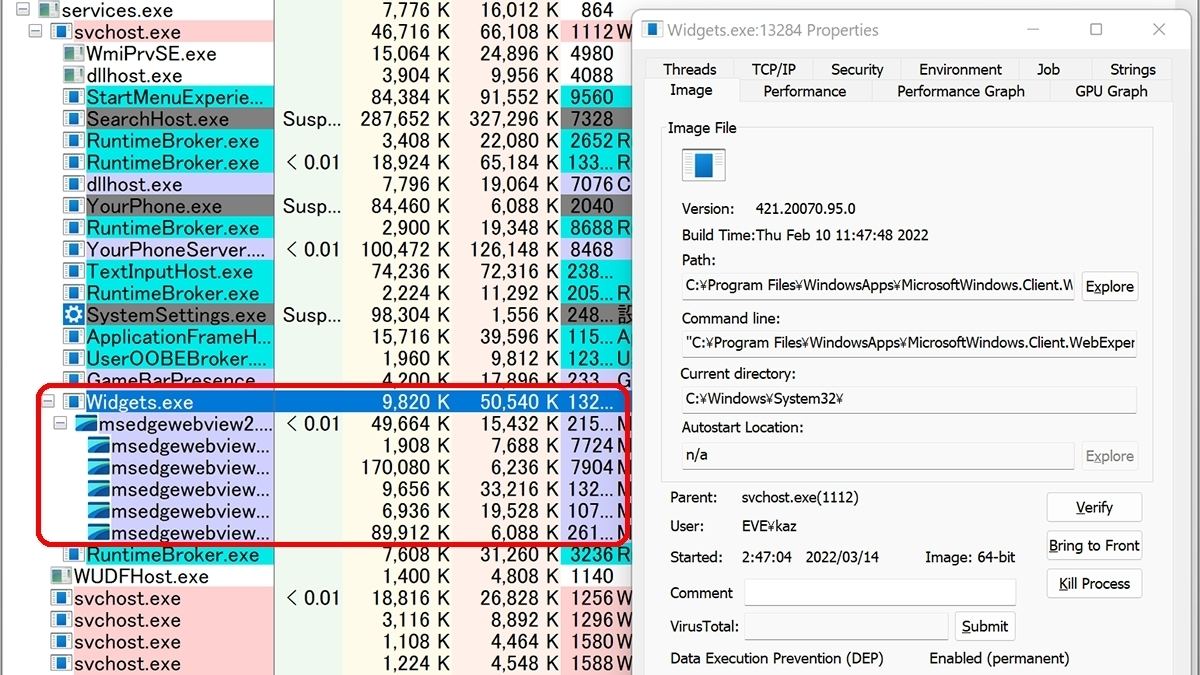Click the msedgewebview2... parent process icon
This screenshot has height=675, width=1200.
coord(86,424)
